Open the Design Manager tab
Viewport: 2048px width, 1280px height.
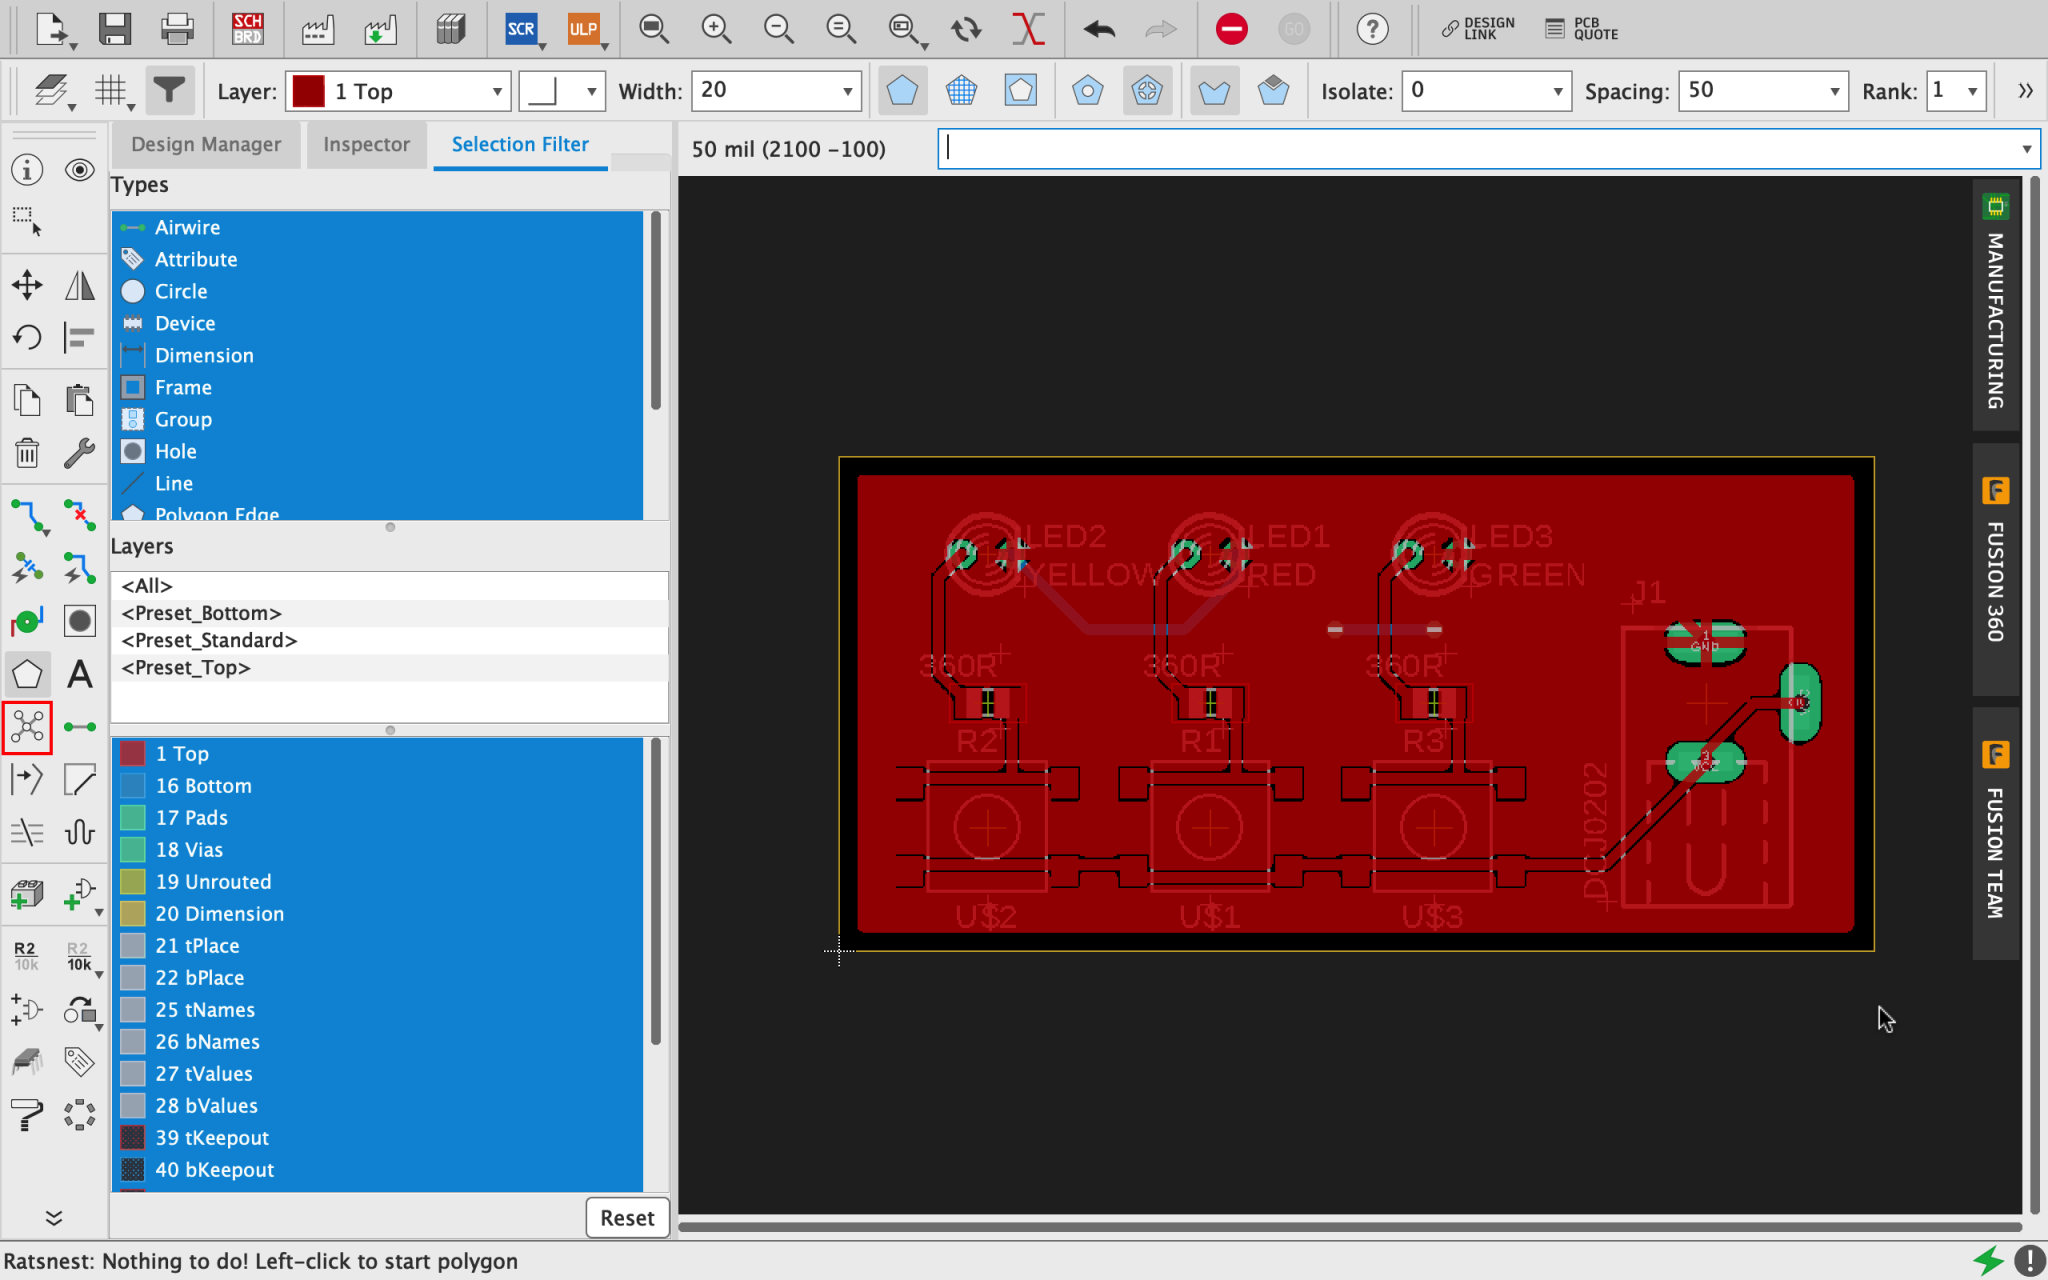coord(206,145)
